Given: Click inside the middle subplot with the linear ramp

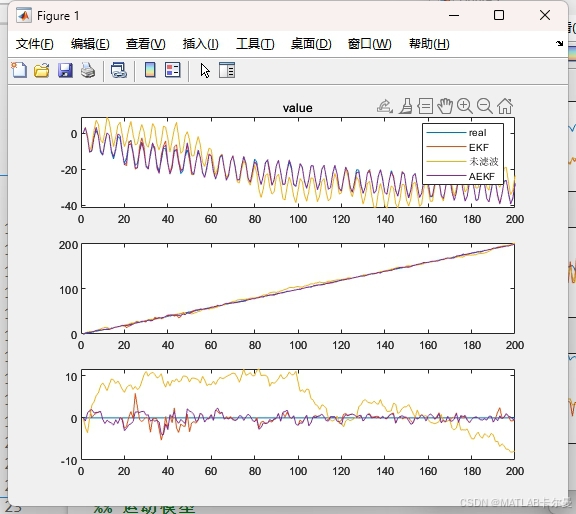Looking at the screenshot, I should coord(298,288).
